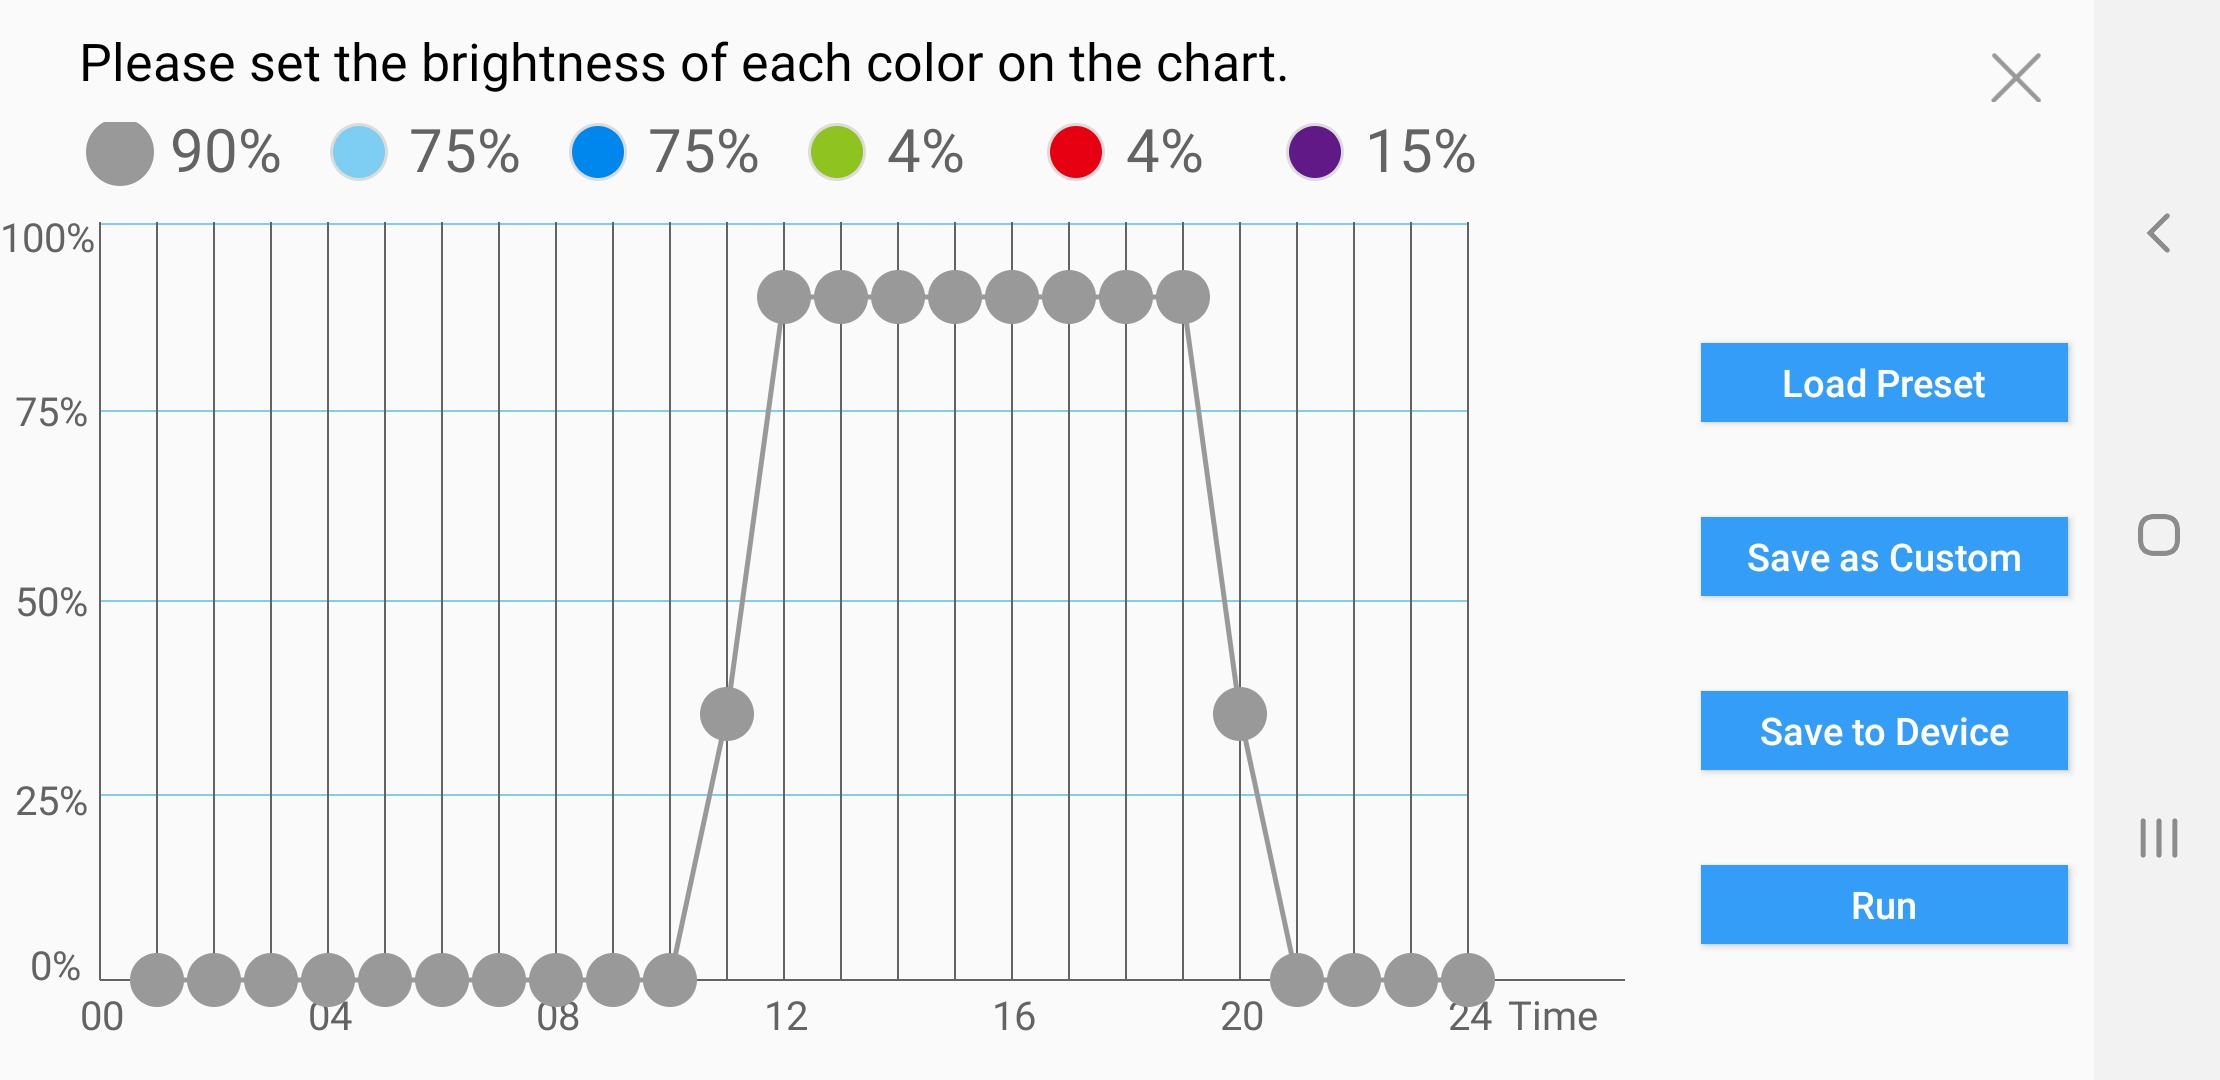
Task: Select the red channel swatch
Action: 1075,153
